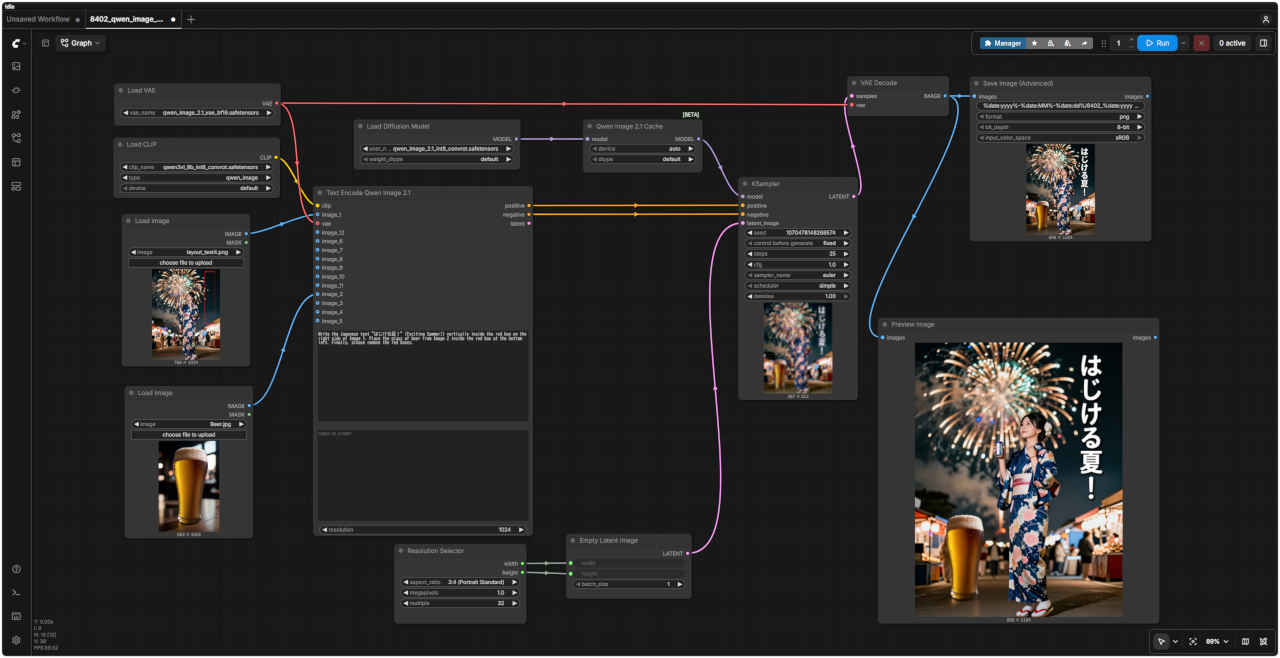Open the format dropdown in Save Image

(1061, 116)
